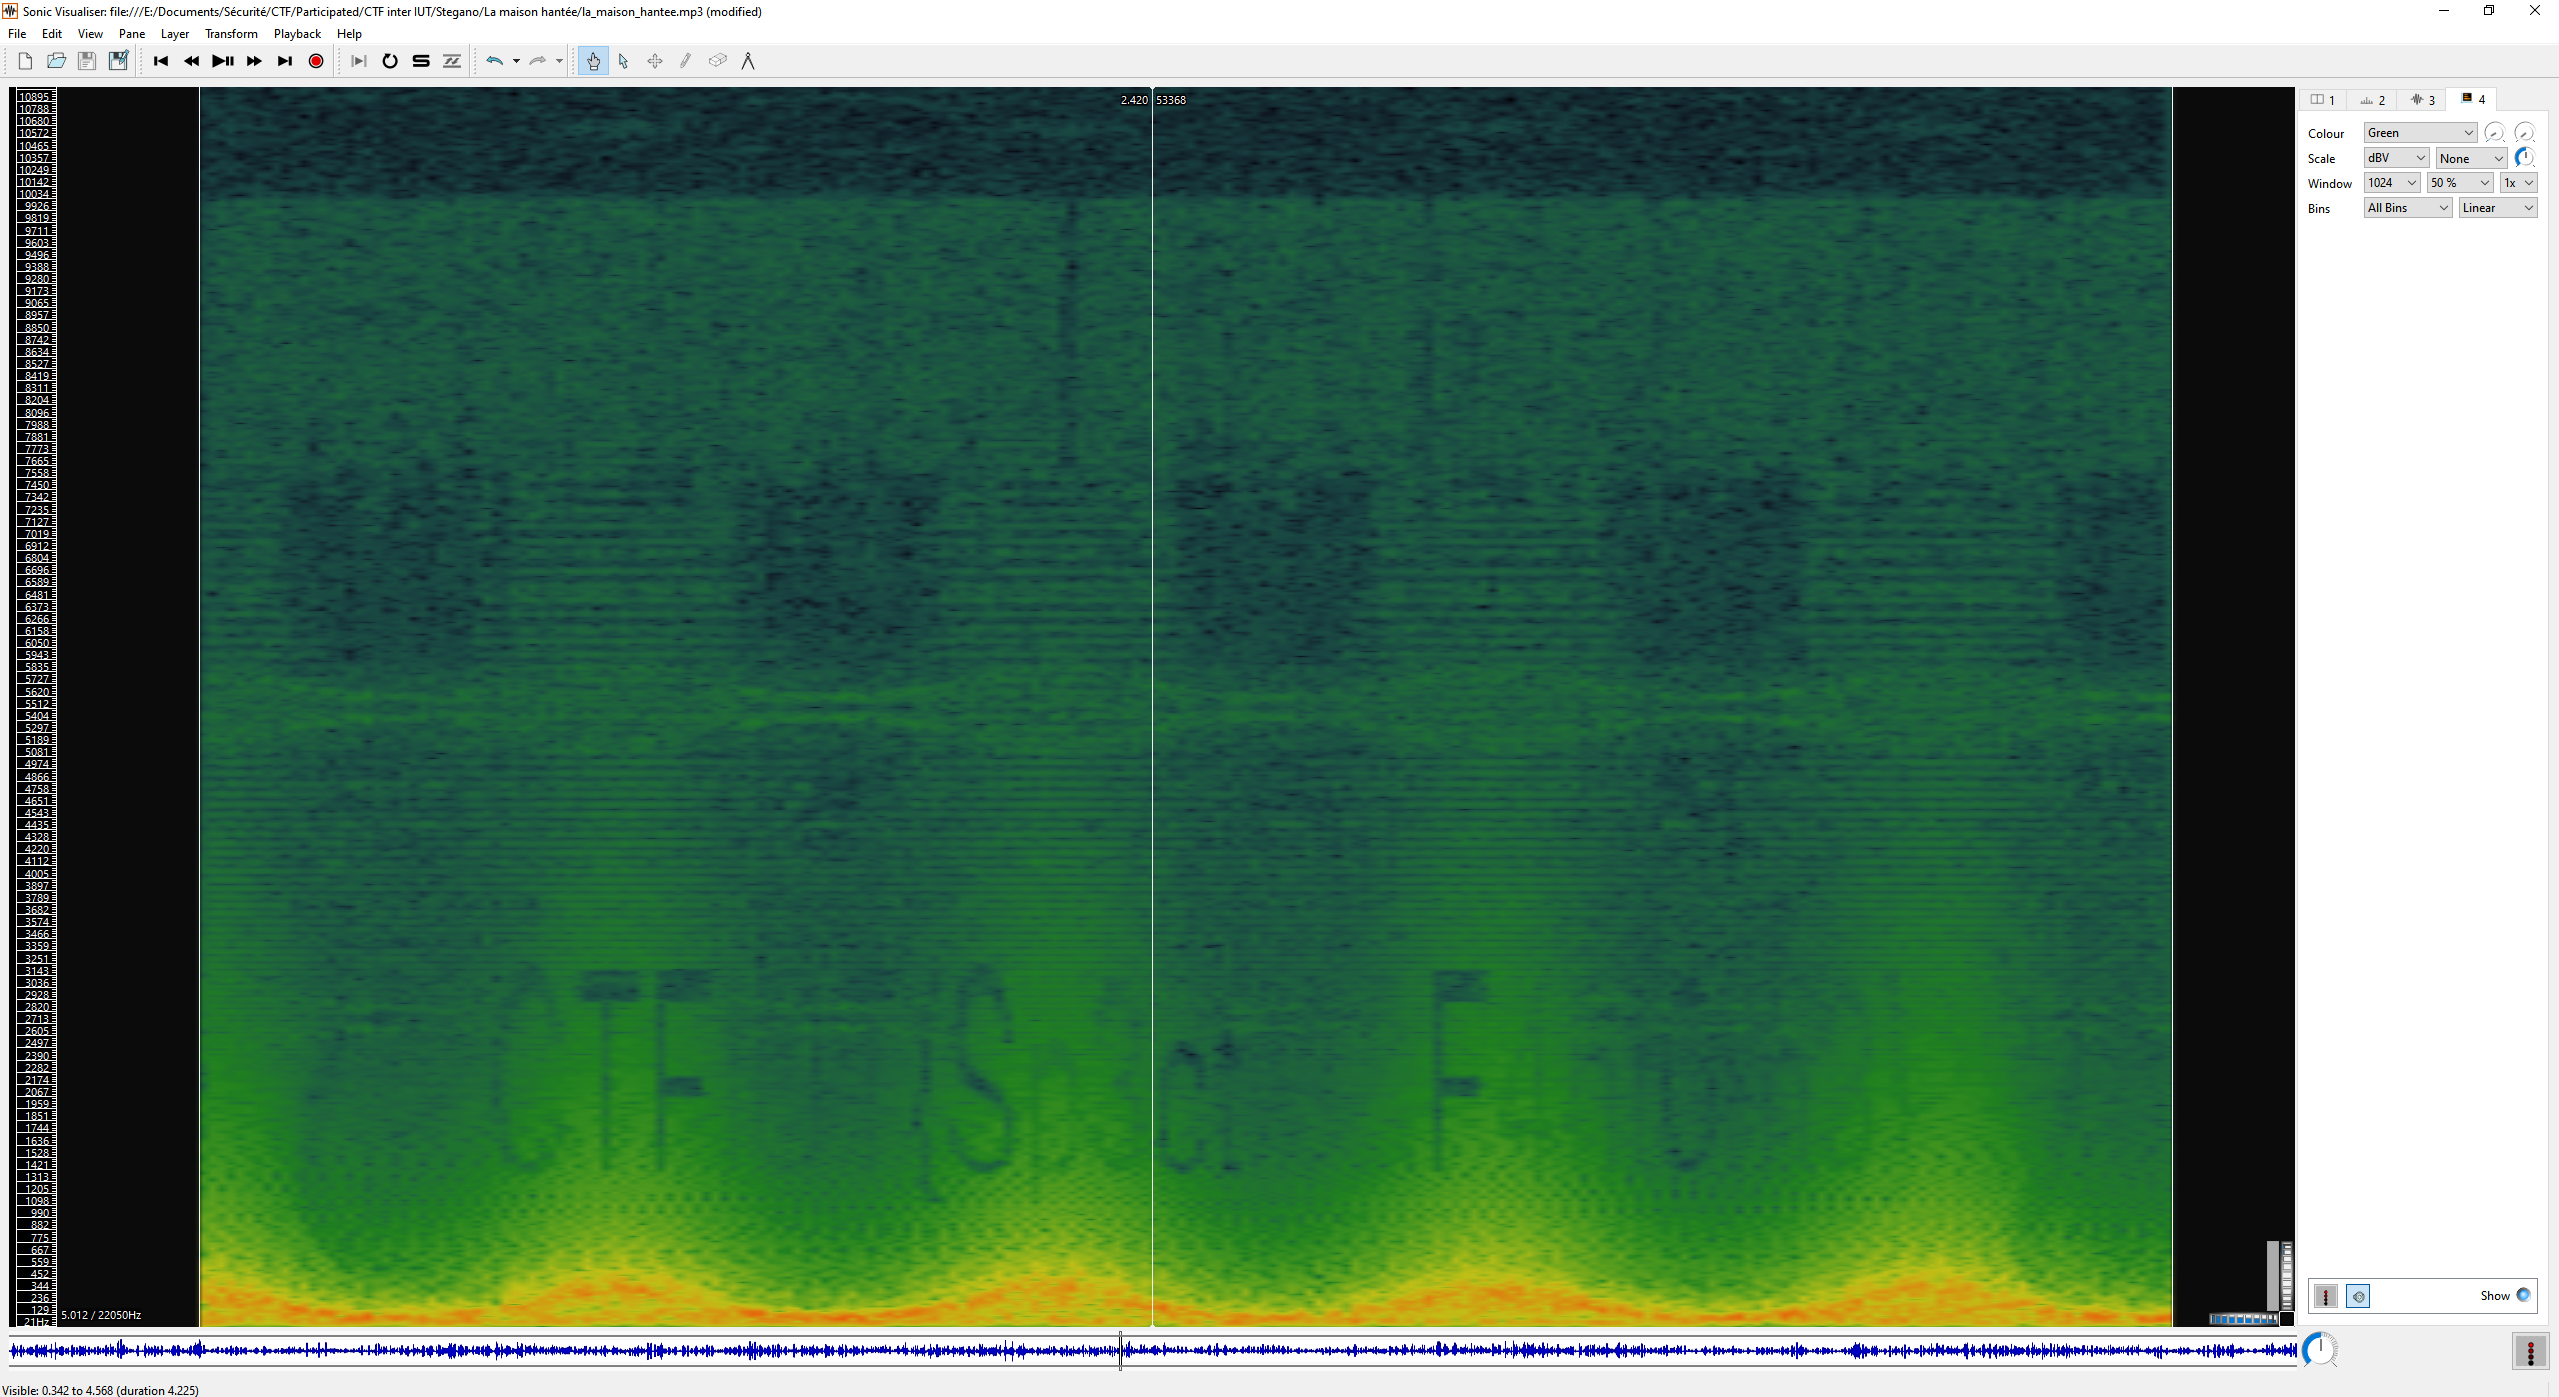Open the Help menu
Image resolution: width=2559 pixels, height=1397 pixels.
point(349,34)
